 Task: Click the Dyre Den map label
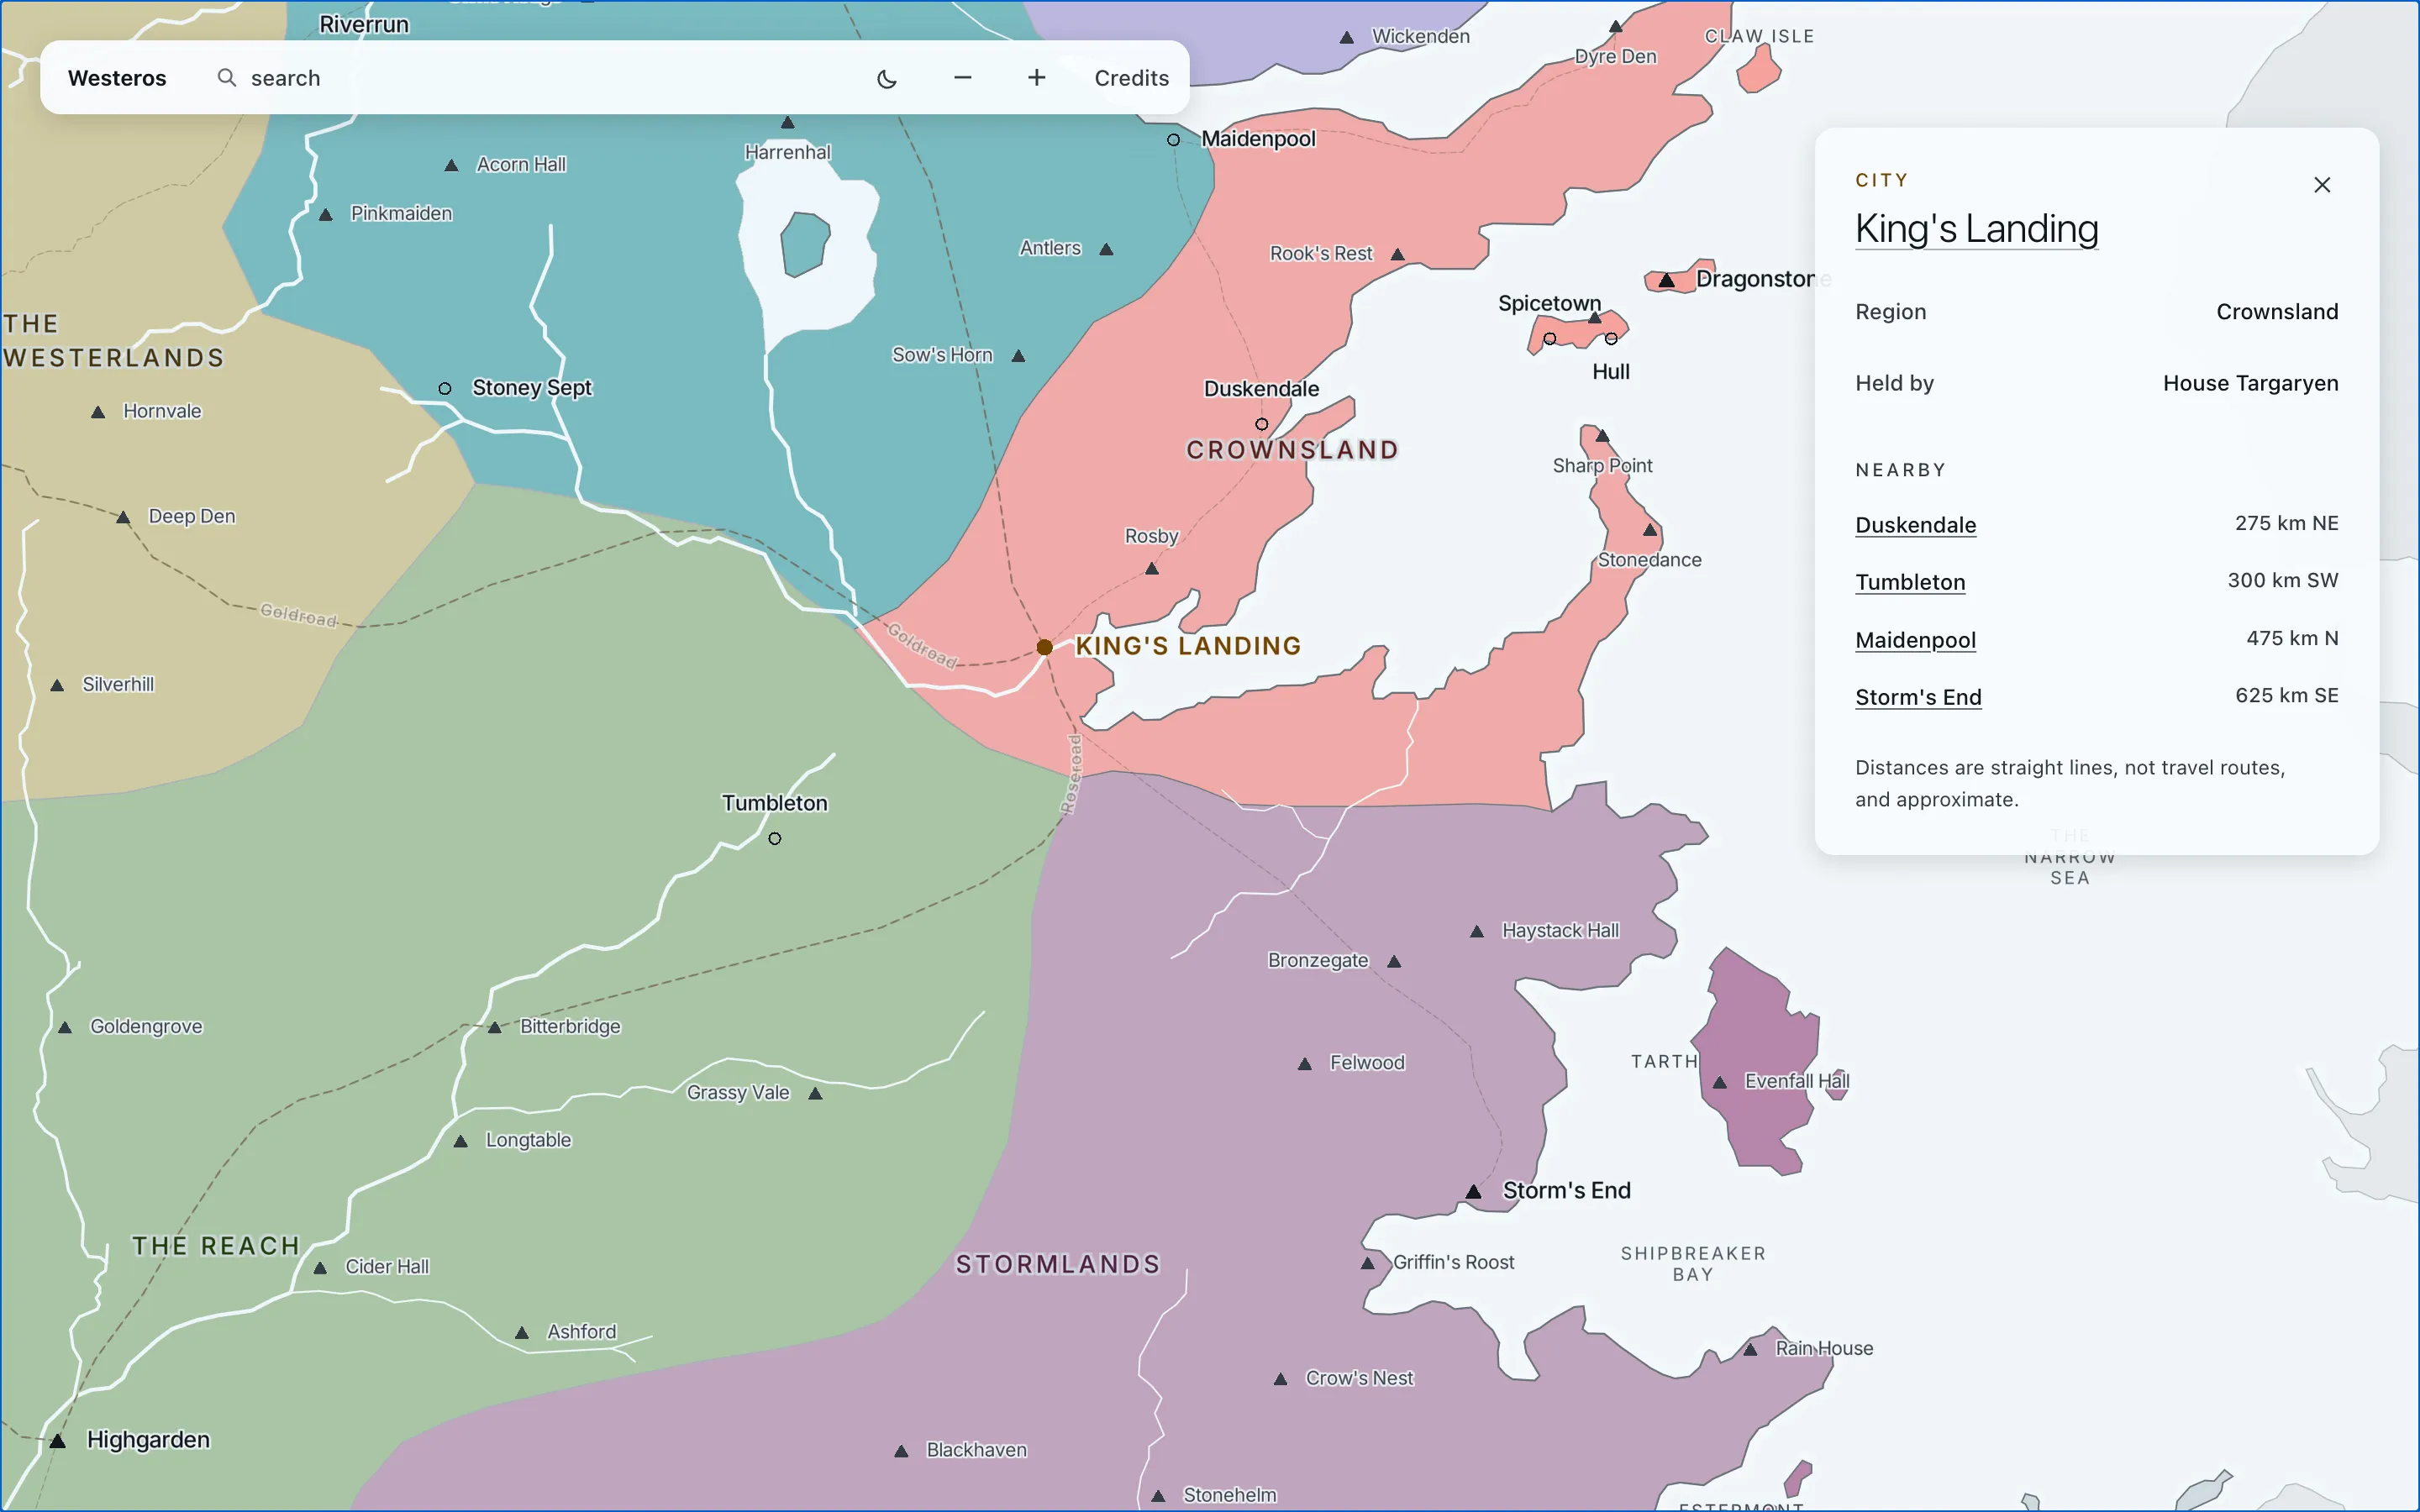tap(1615, 56)
